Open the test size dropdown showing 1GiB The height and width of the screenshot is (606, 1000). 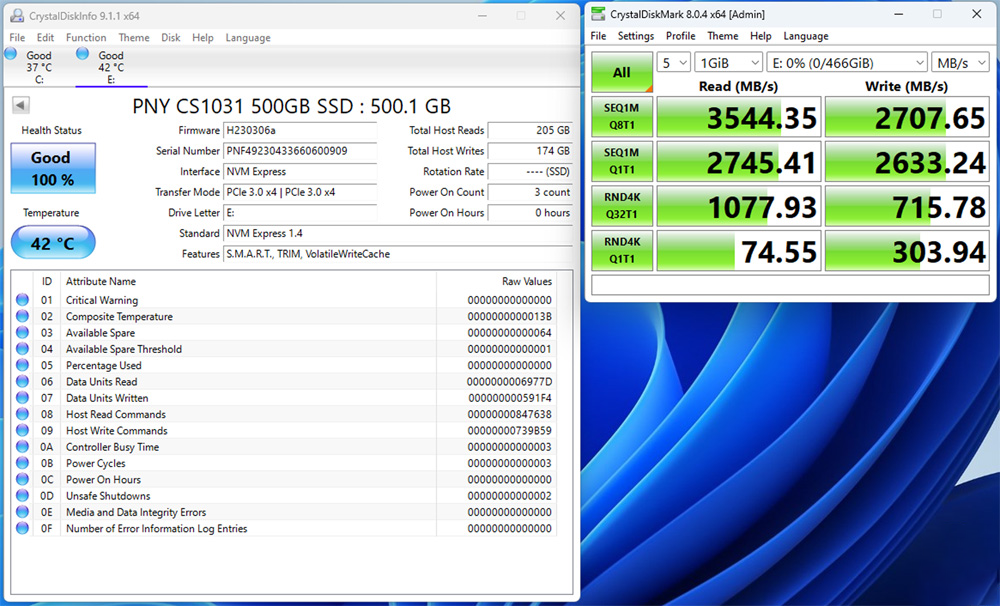[x=728, y=63]
